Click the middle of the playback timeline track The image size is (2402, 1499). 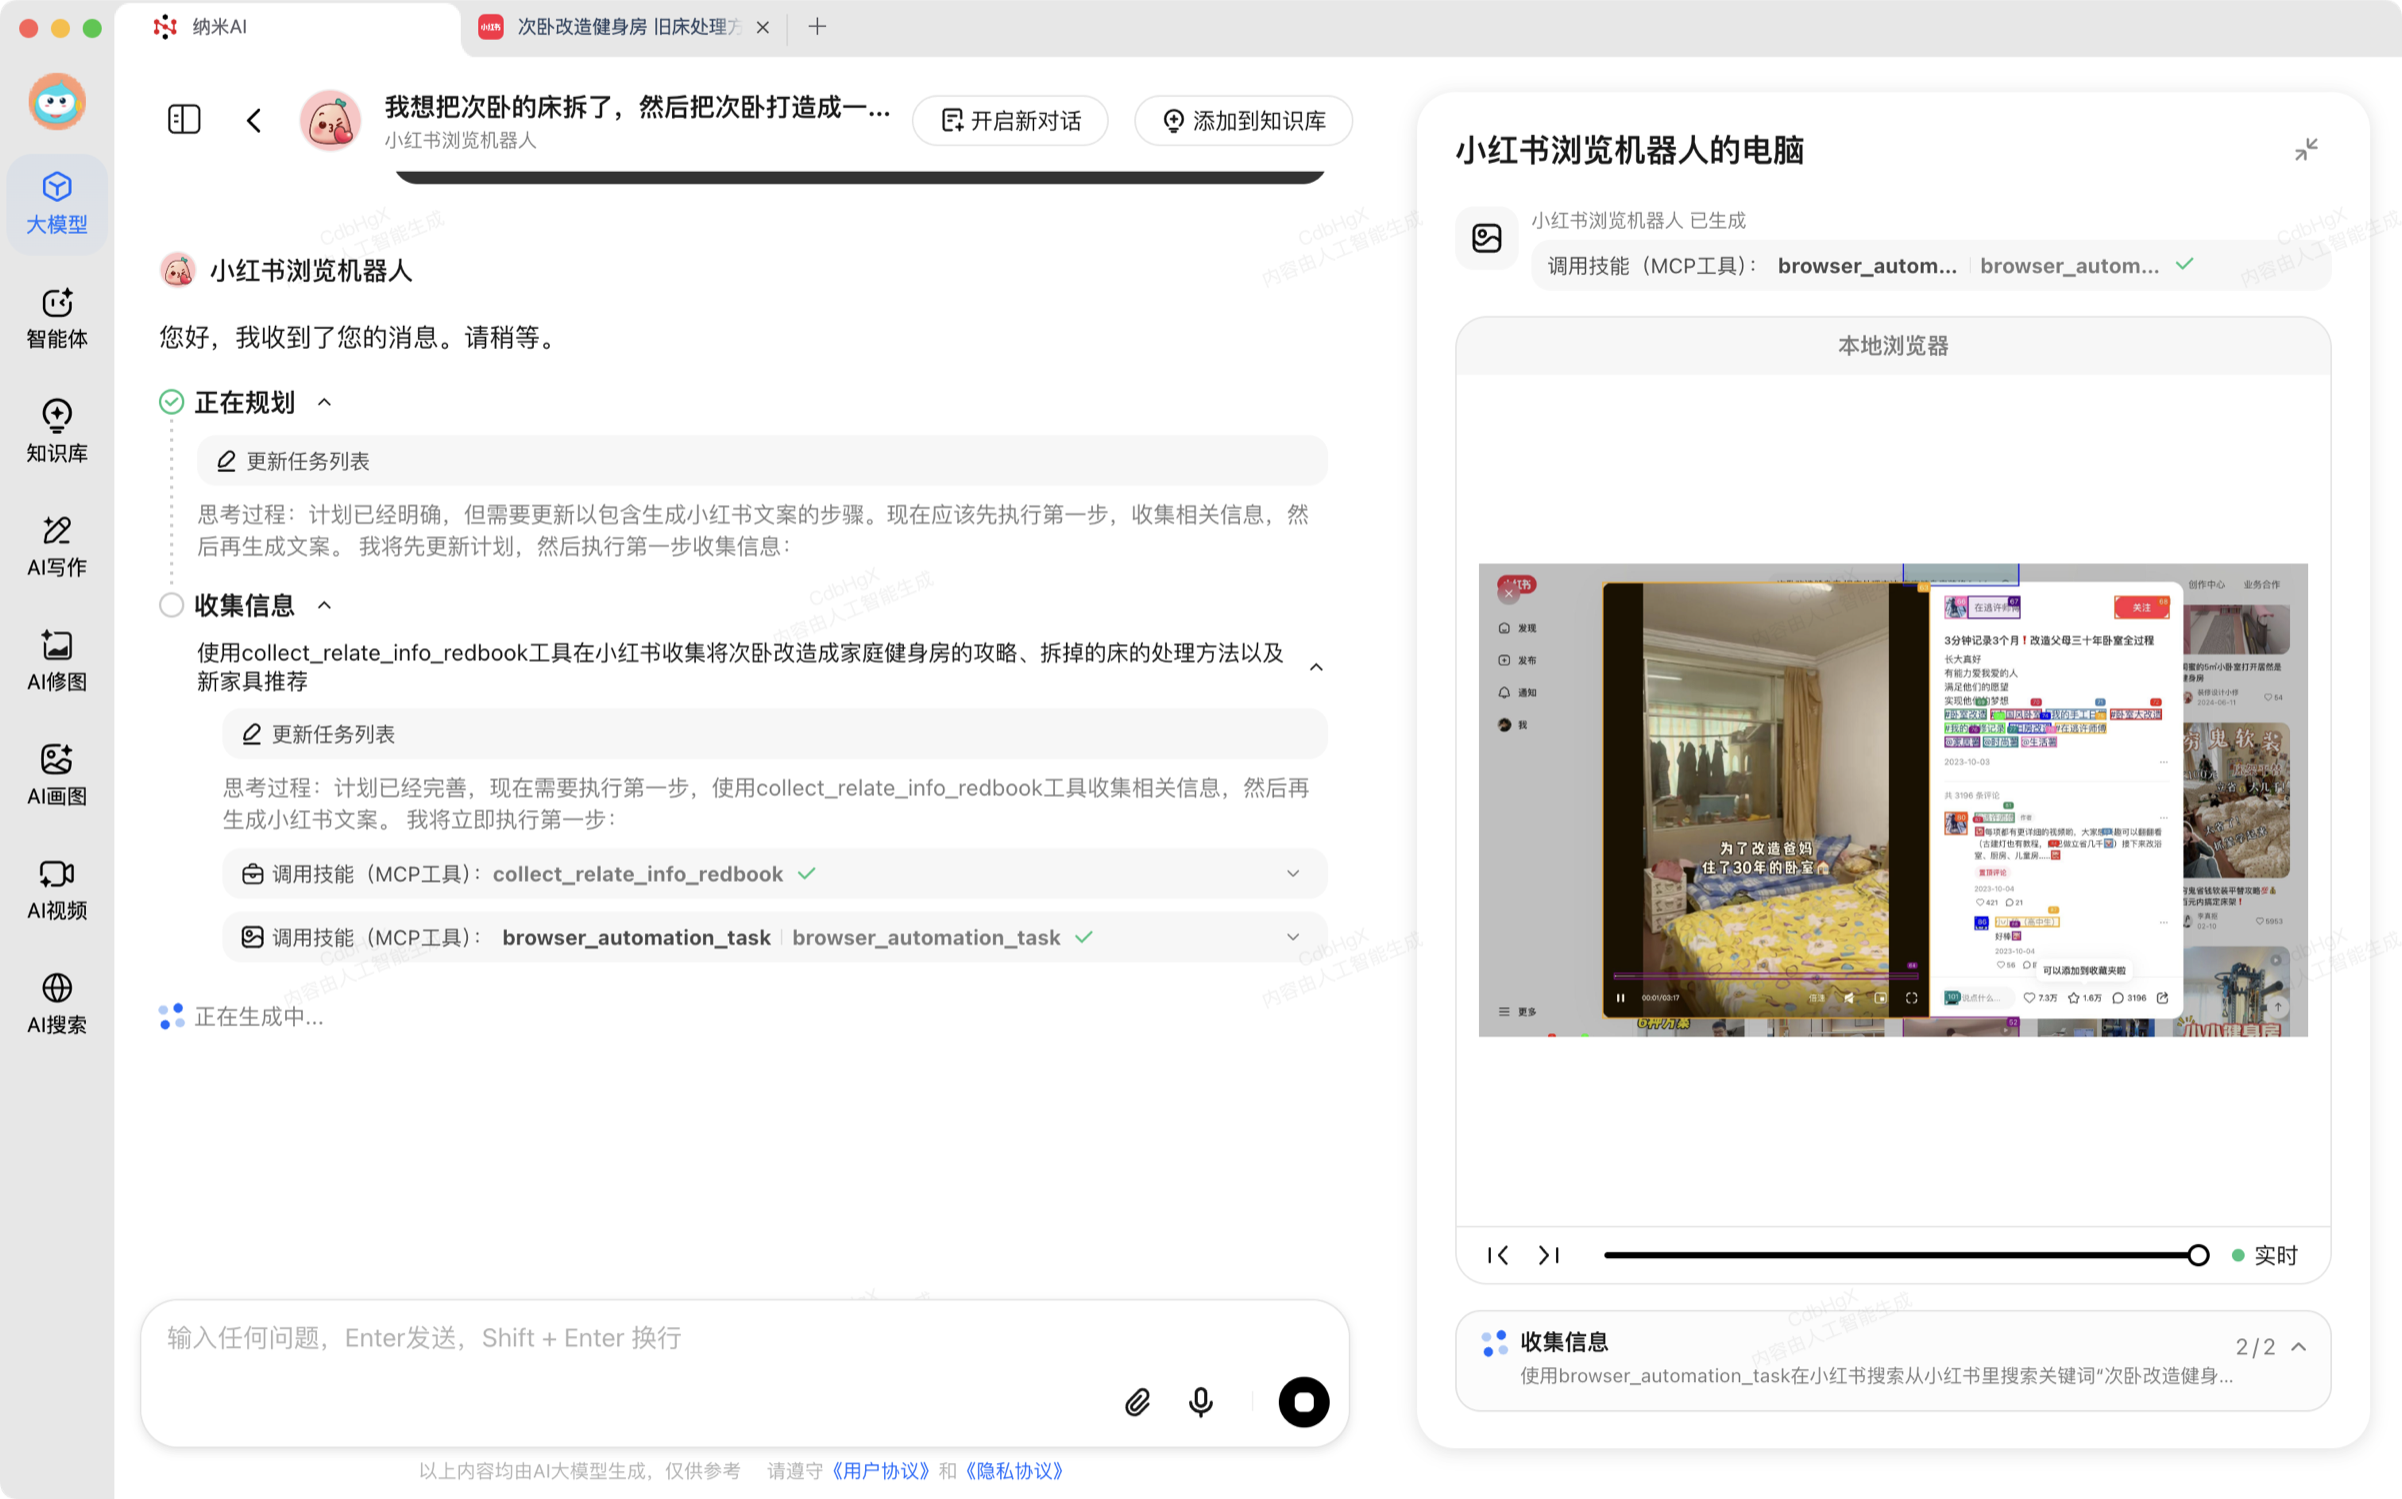(x=1900, y=1256)
